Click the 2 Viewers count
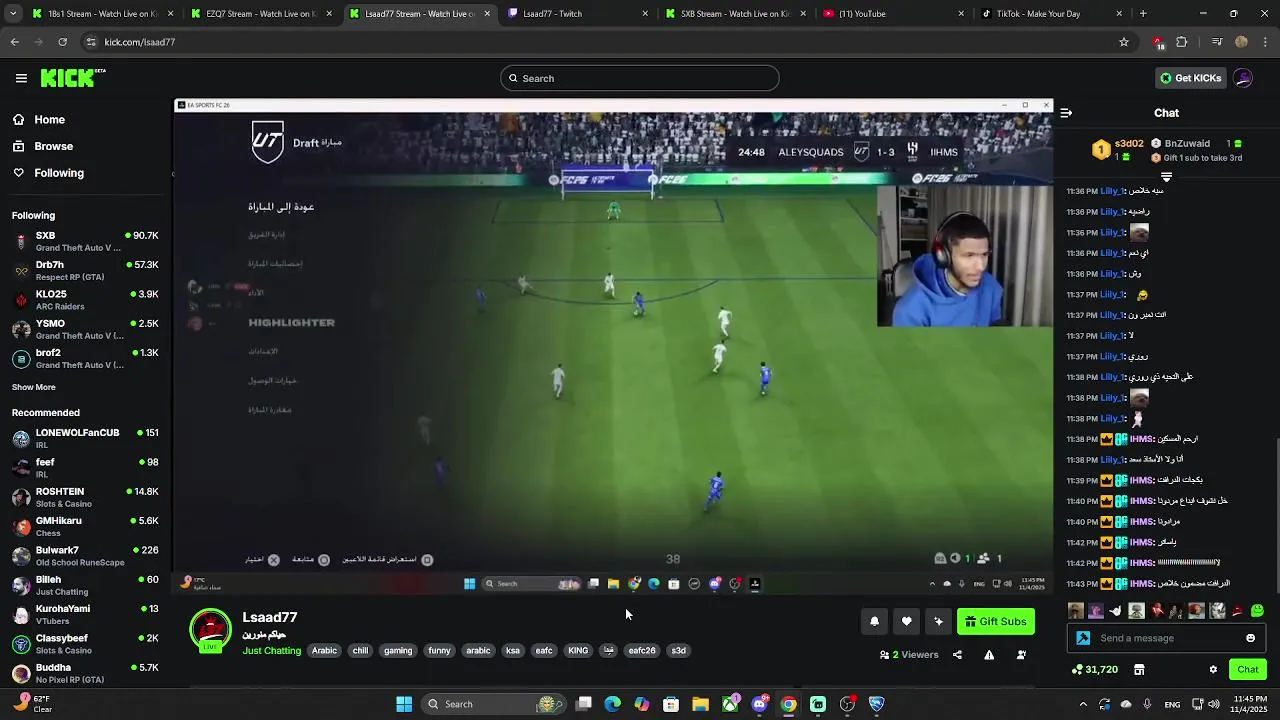This screenshot has width=1280, height=720. [x=909, y=655]
